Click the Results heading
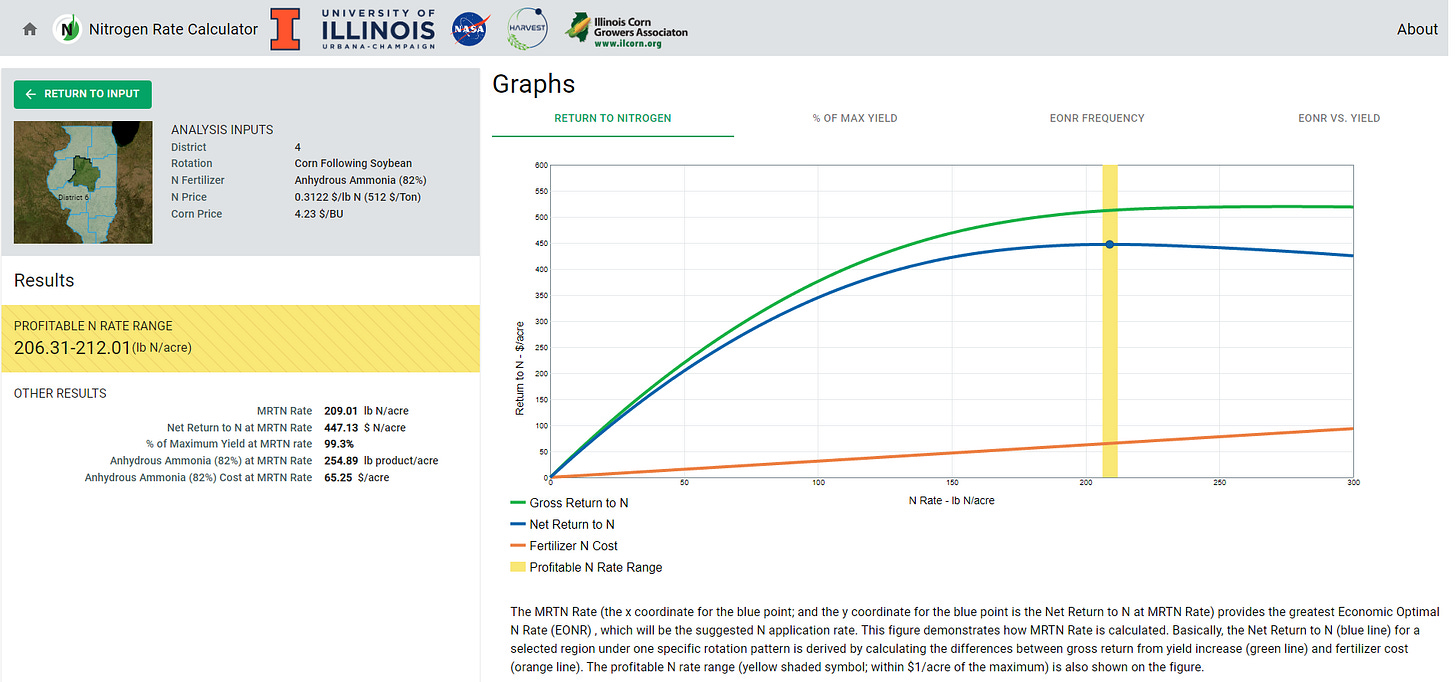1456x682 pixels. click(44, 280)
